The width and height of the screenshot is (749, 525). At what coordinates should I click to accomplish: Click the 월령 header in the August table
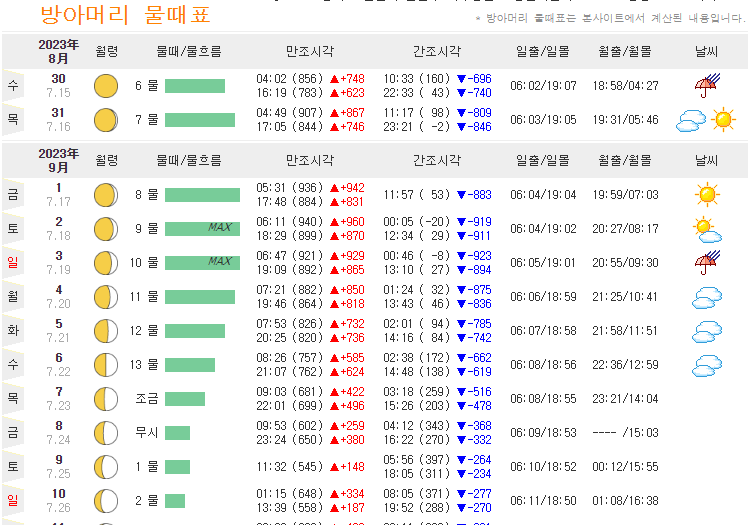107,52
